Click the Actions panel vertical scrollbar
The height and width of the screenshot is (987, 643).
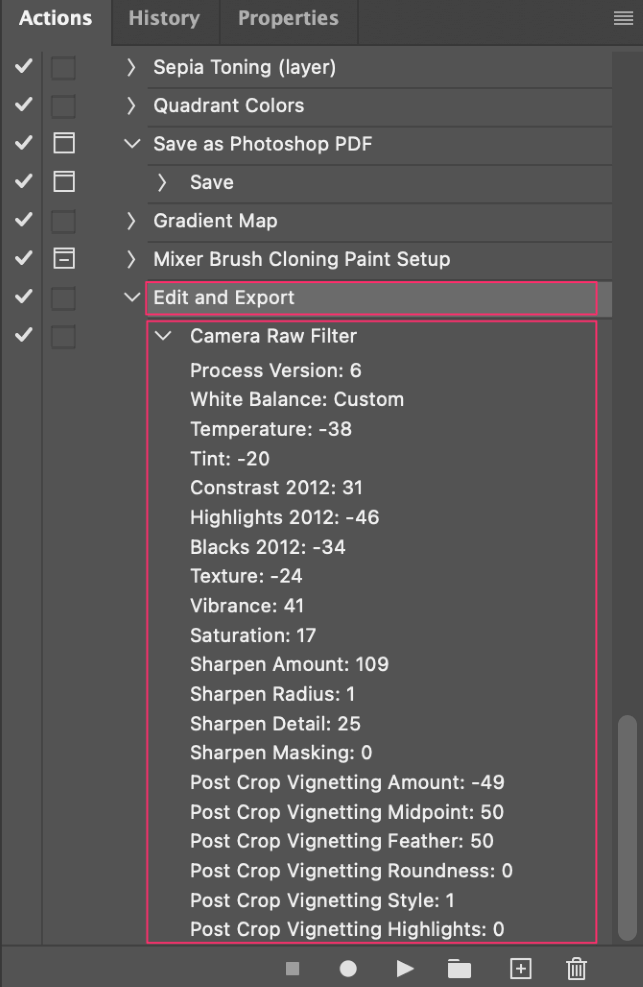click(627, 827)
